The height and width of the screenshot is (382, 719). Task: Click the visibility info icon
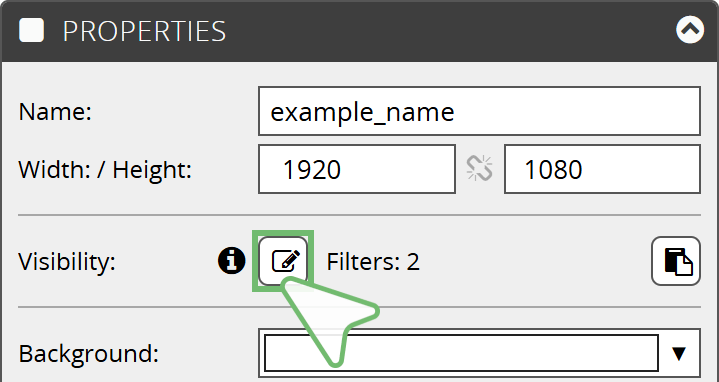click(232, 261)
